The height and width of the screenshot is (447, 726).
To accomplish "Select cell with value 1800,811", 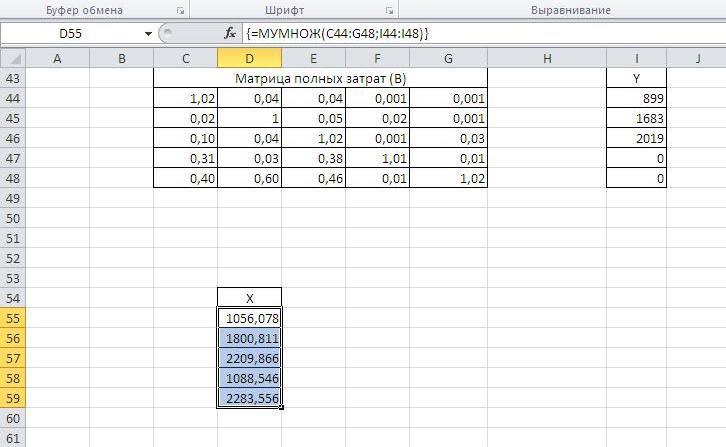I will pyautogui.click(x=249, y=338).
